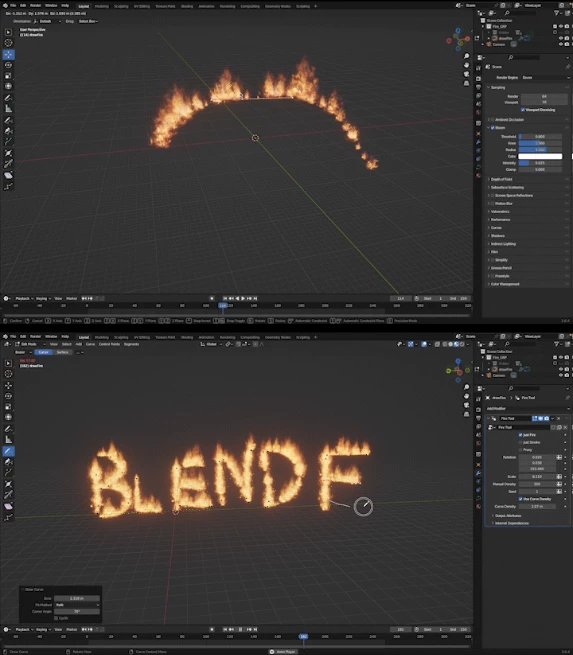
Task: Toggle the Just Fire checkbox
Action: pos(520,435)
